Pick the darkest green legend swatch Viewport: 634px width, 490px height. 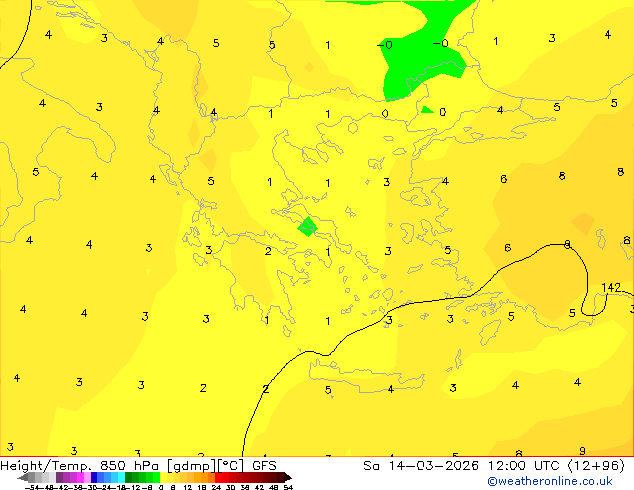tap(129, 477)
